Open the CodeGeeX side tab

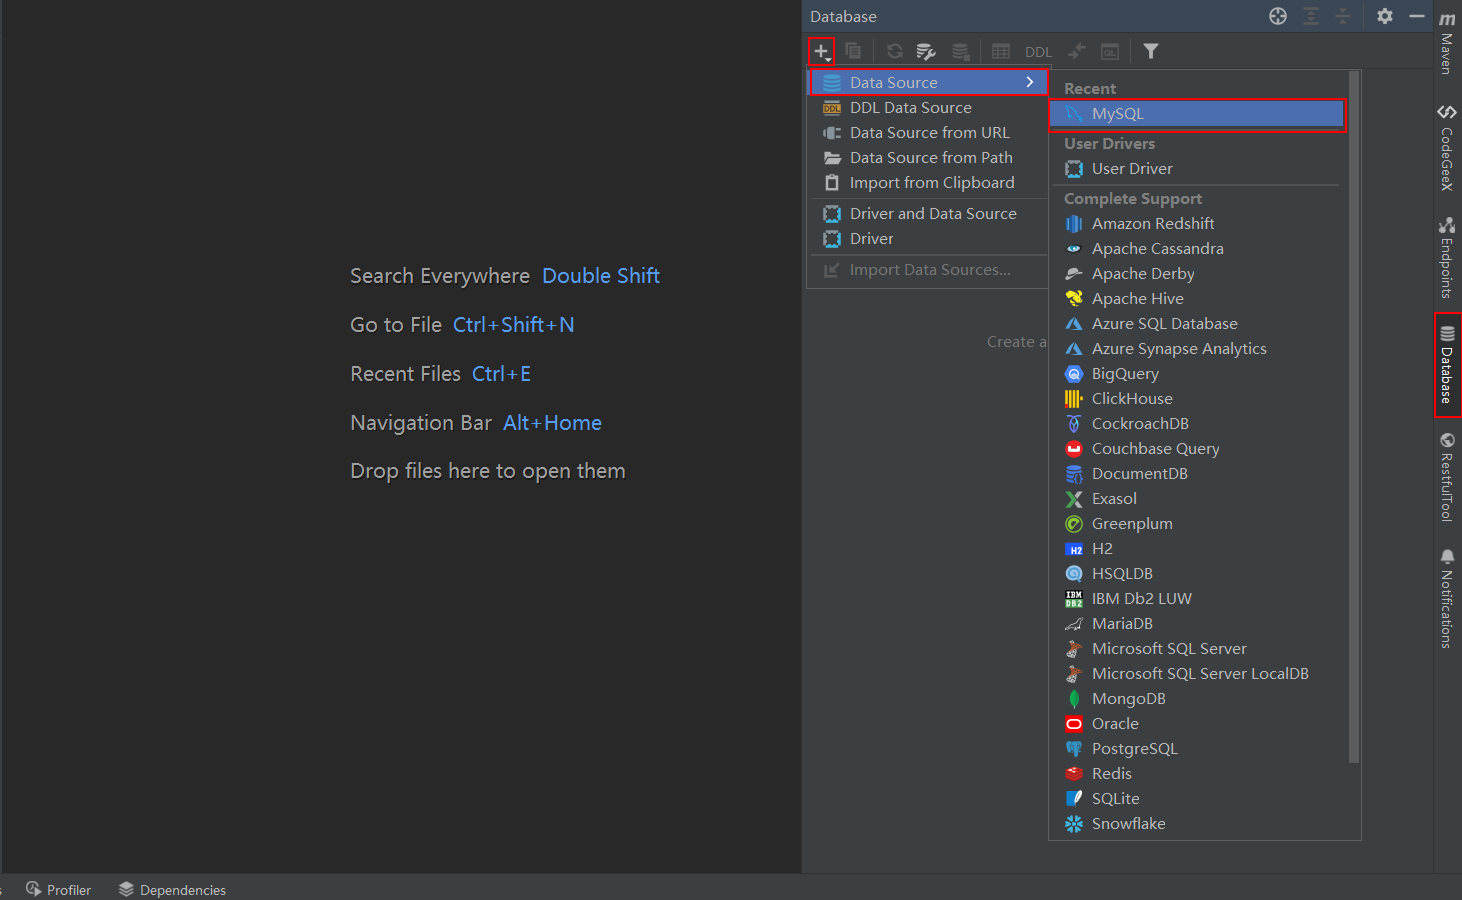click(x=1447, y=146)
